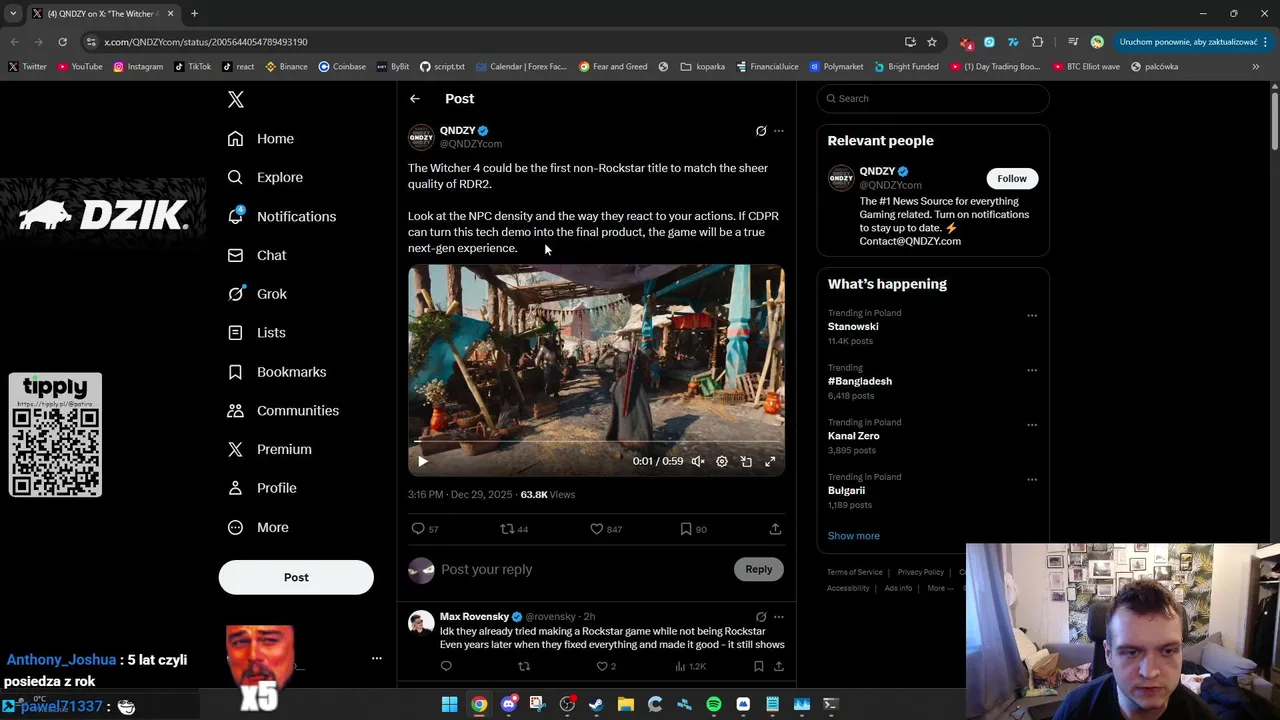
Task: Open new browser tab
Action: point(194,14)
